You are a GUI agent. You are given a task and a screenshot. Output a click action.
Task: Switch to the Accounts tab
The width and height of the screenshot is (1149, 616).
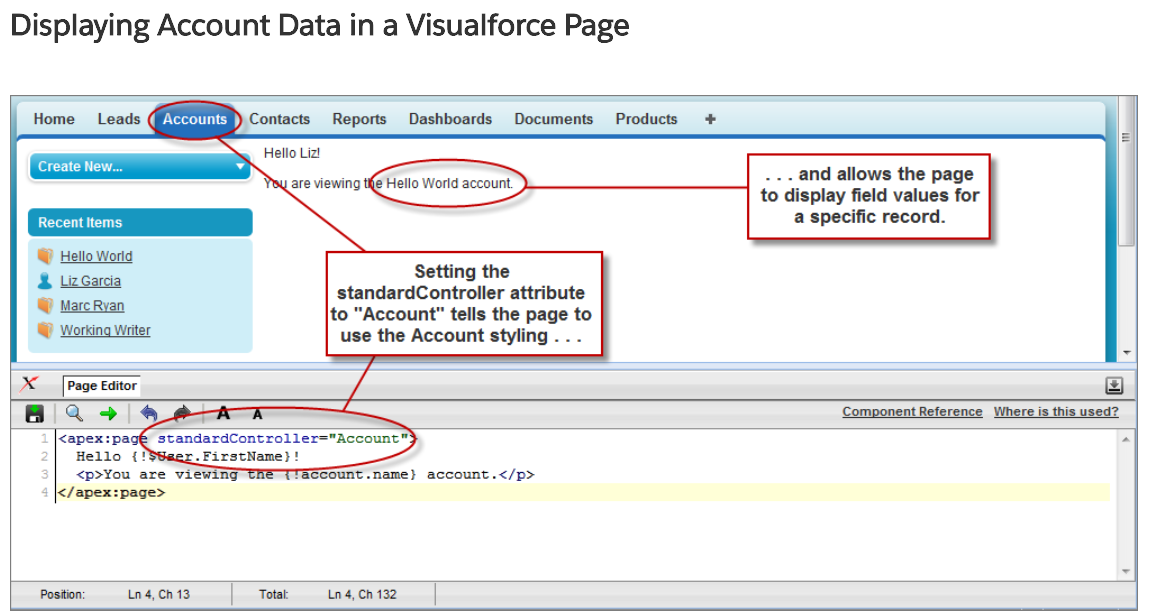click(195, 119)
